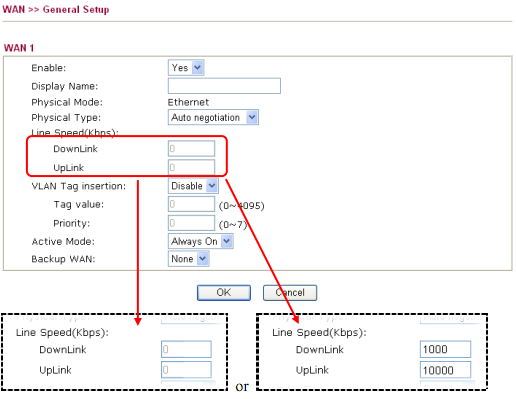Click the Active Mode label
The image size is (516, 399).
(63, 241)
